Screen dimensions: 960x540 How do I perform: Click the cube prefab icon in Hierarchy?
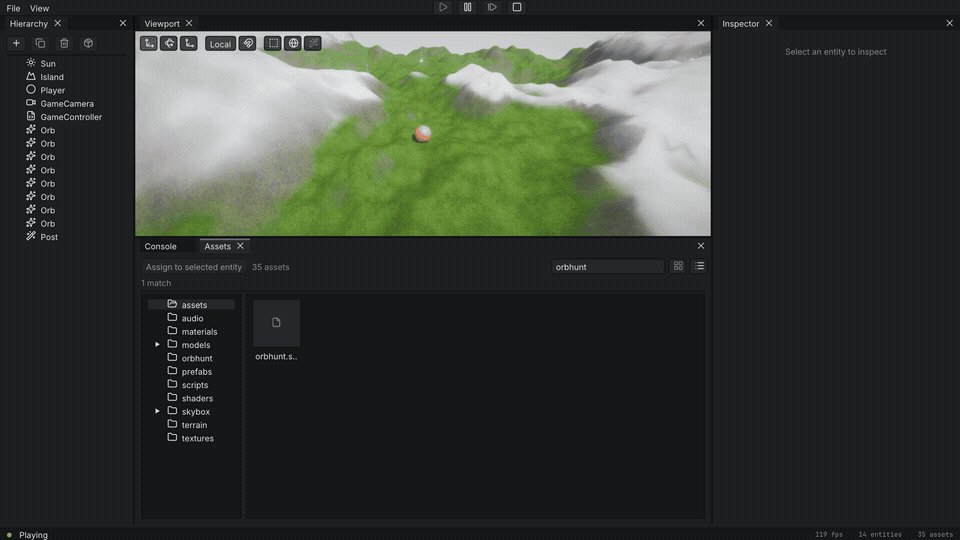click(88, 43)
